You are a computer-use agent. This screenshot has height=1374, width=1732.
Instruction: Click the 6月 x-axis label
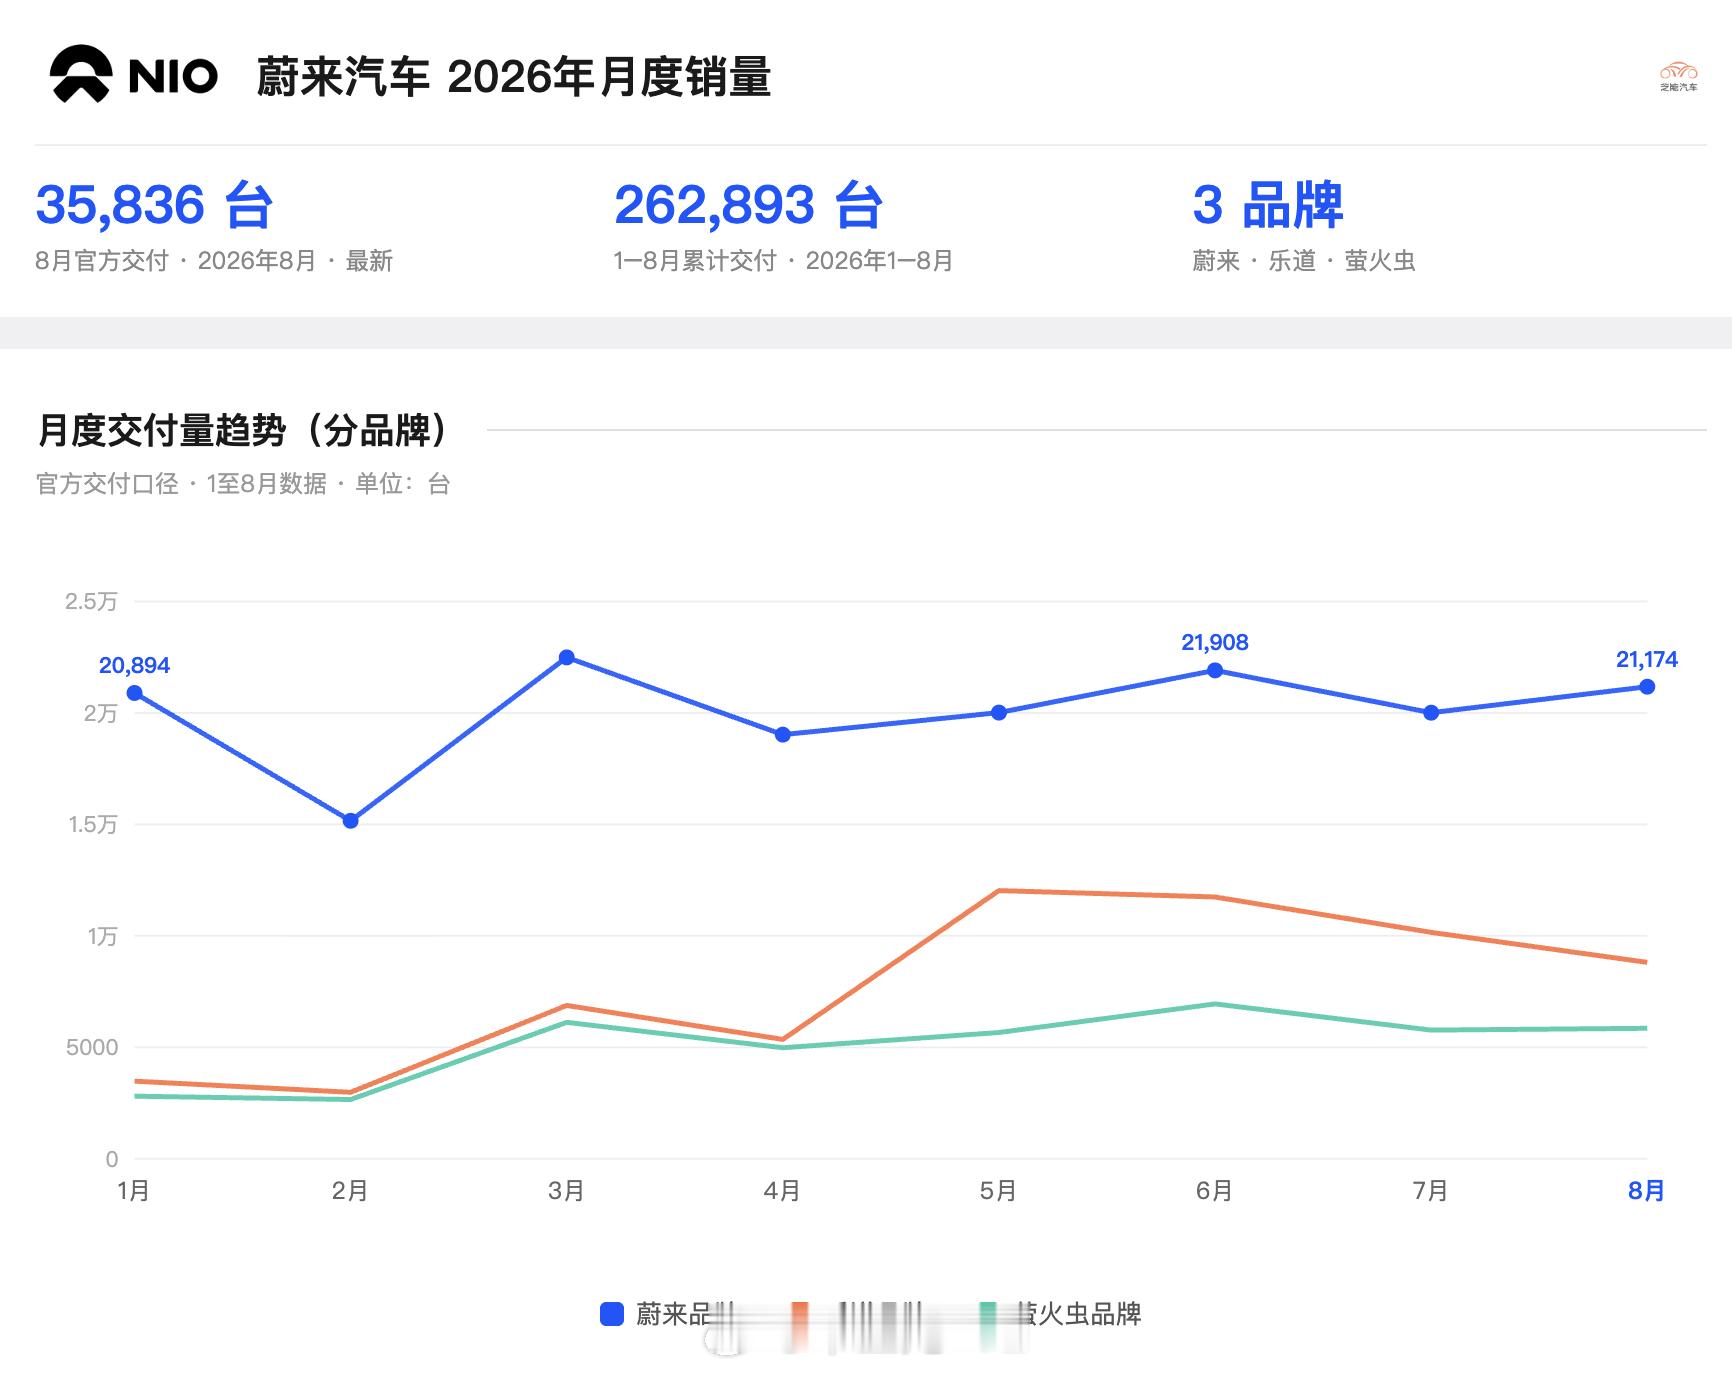click(x=1214, y=1191)
